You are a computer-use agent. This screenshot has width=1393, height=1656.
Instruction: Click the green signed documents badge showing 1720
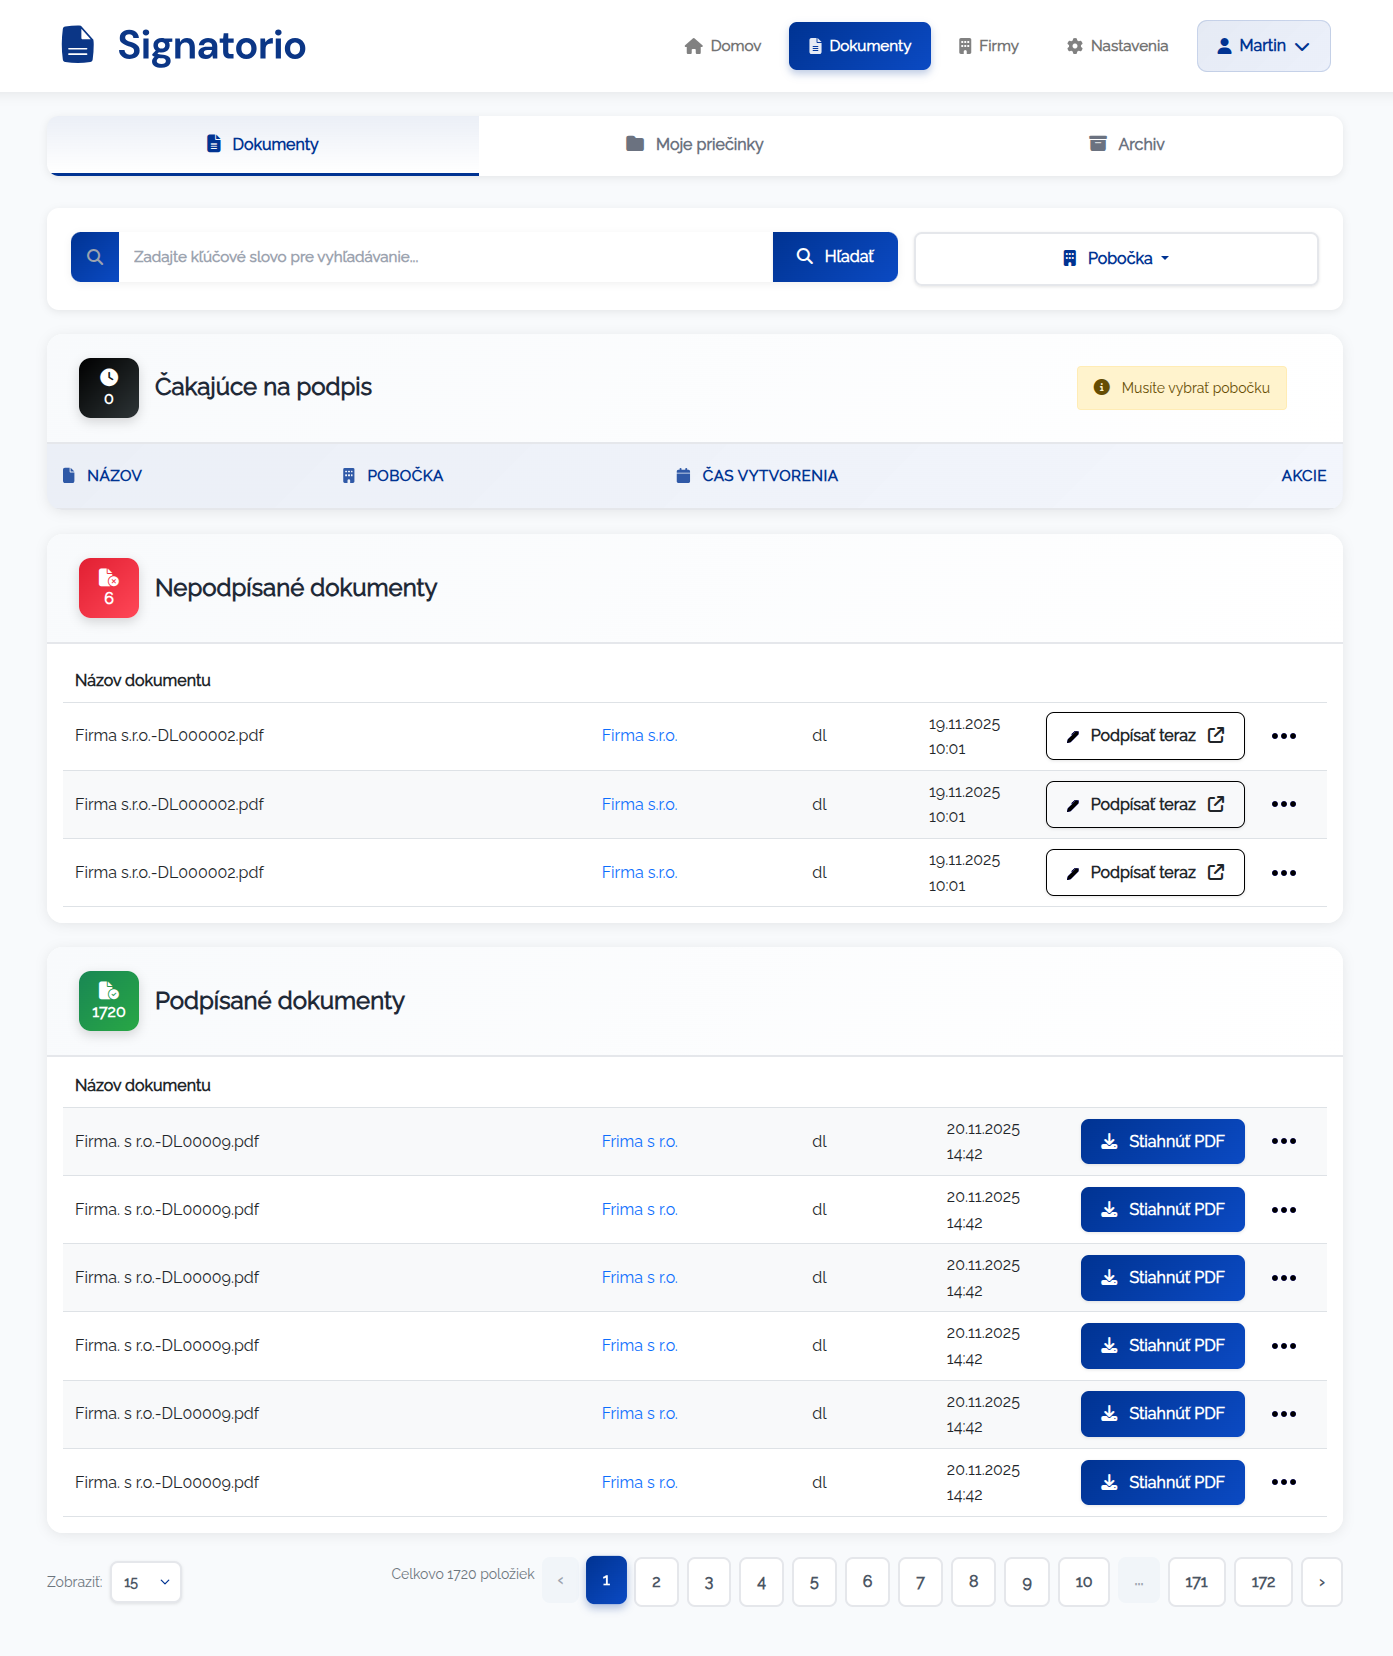[109, 1001]
